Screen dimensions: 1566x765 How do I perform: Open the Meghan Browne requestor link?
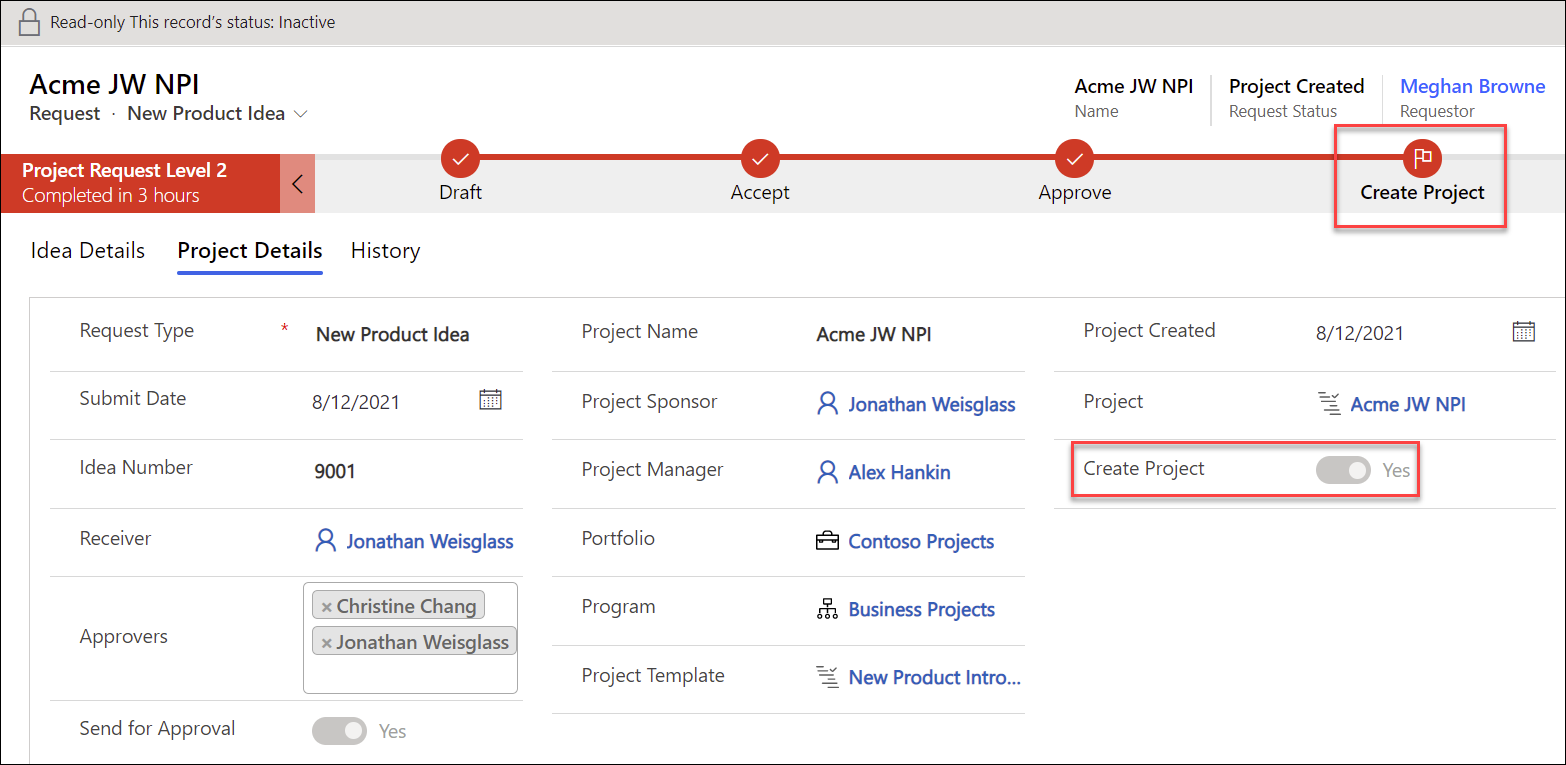coord(1472,87)
